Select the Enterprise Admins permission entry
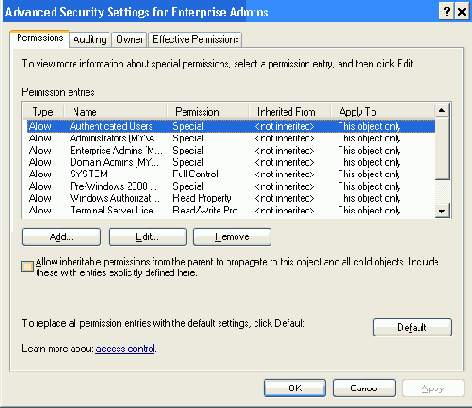472x408 pixels. tap(231, 150)
